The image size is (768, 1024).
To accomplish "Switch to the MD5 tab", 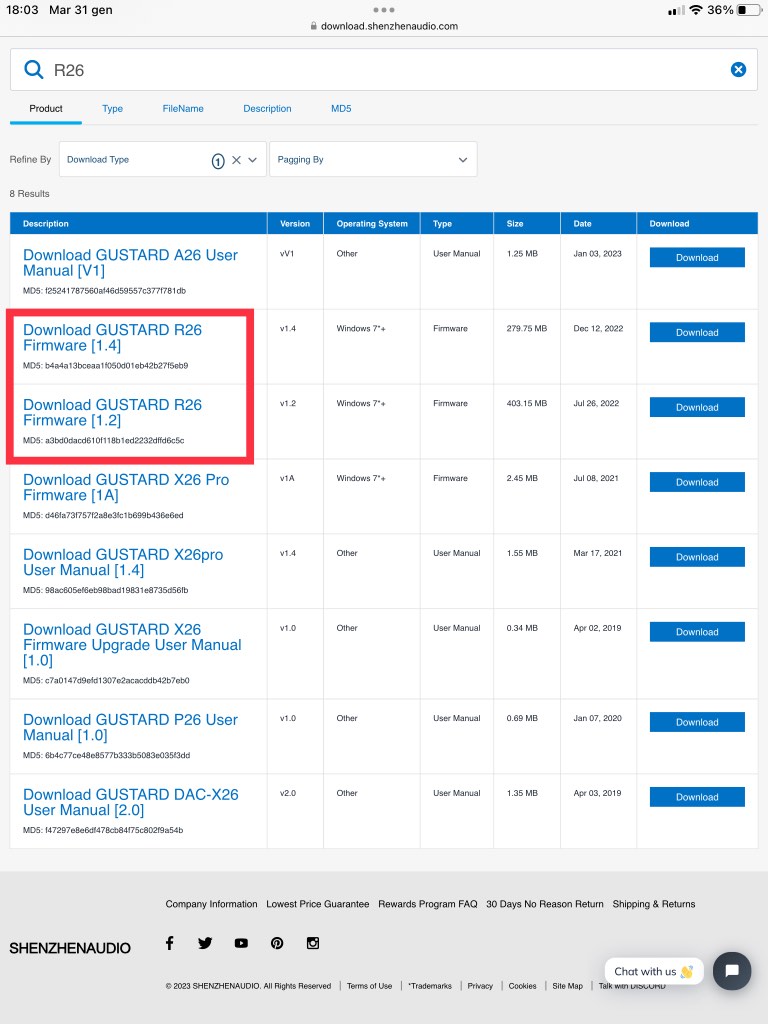I will pyautogui.click(x=341, y=108).
